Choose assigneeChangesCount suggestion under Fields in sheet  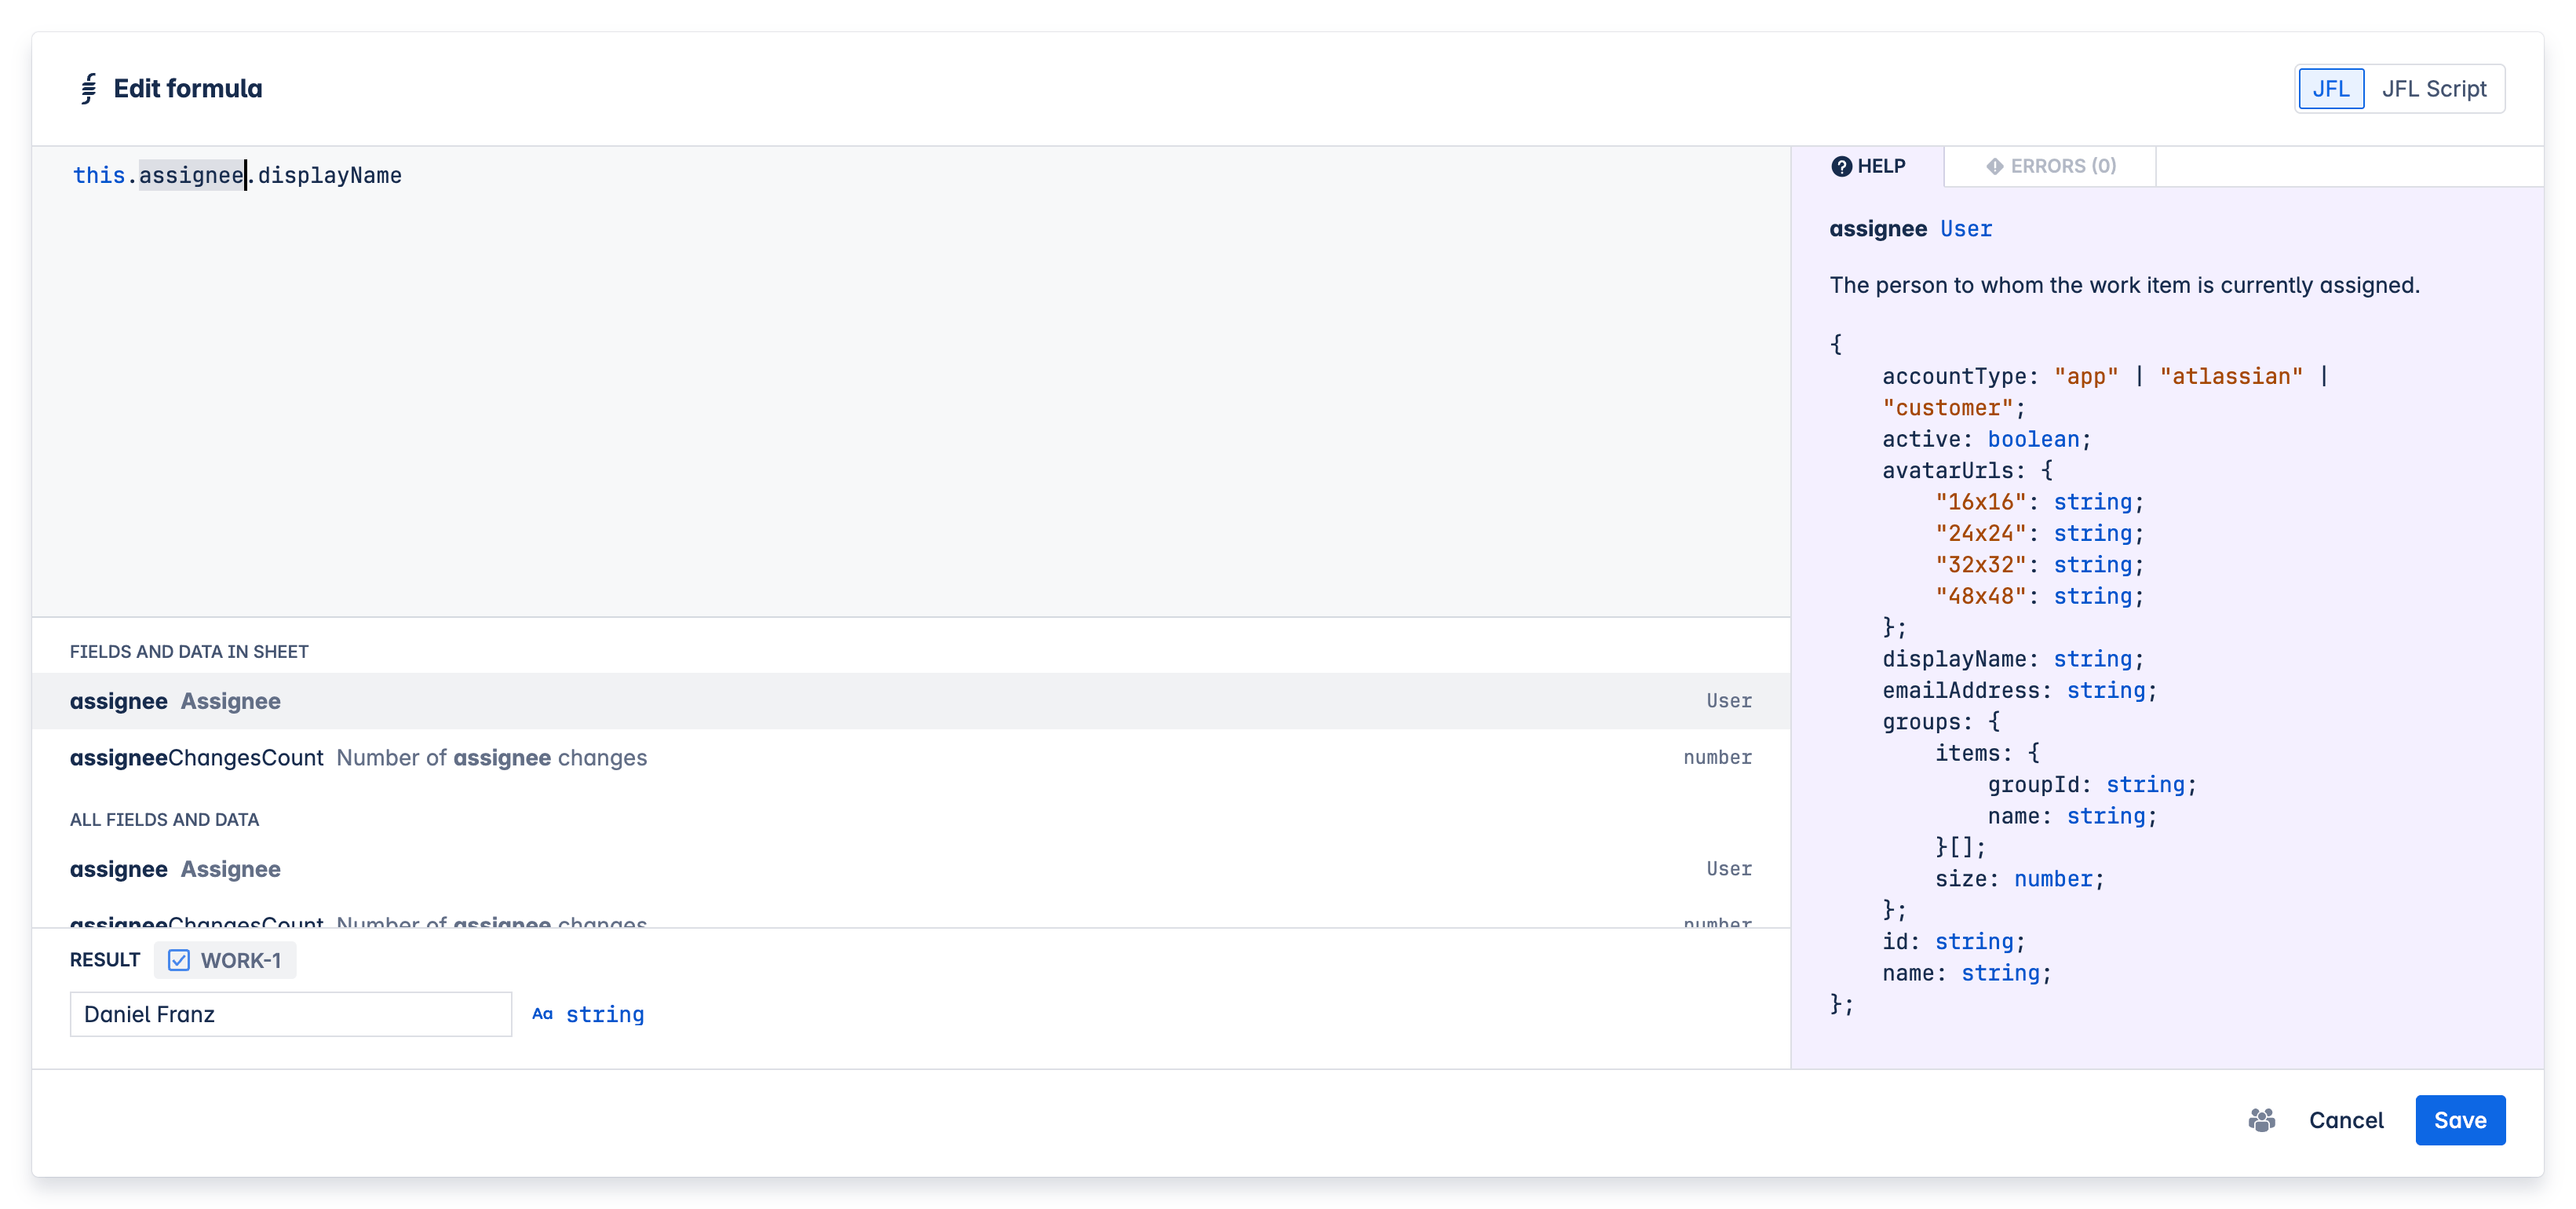coord(197,758)
